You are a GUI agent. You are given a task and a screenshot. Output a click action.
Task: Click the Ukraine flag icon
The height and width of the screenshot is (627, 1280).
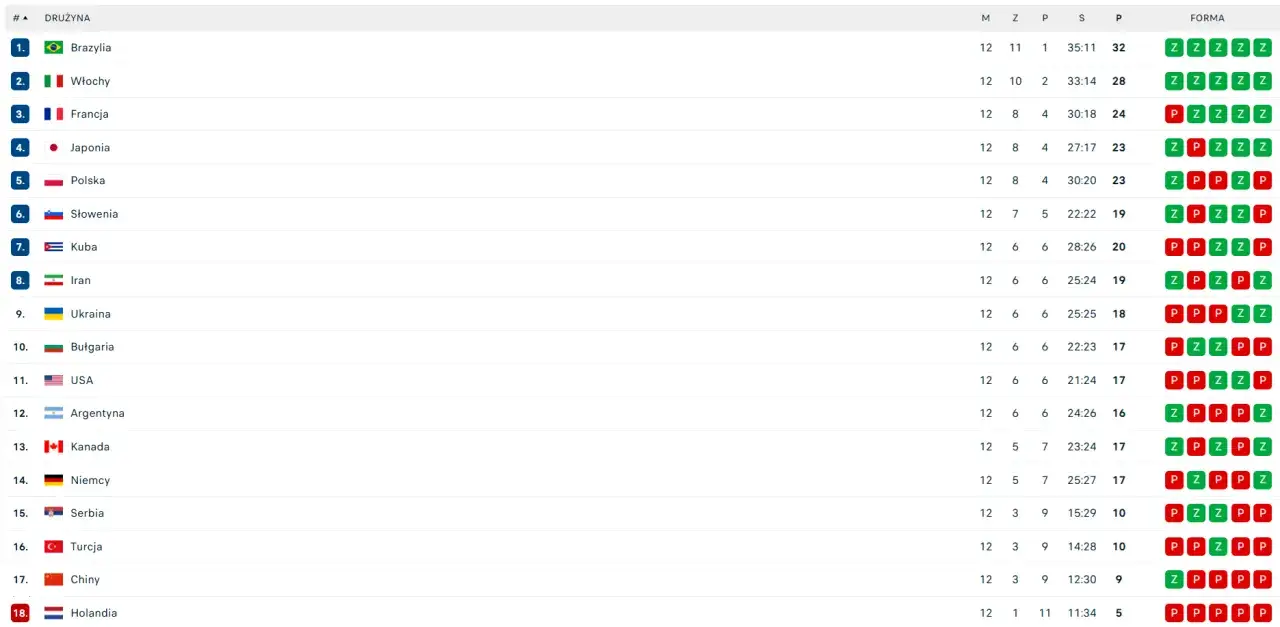pyautogui.click(x=53, y=314)
